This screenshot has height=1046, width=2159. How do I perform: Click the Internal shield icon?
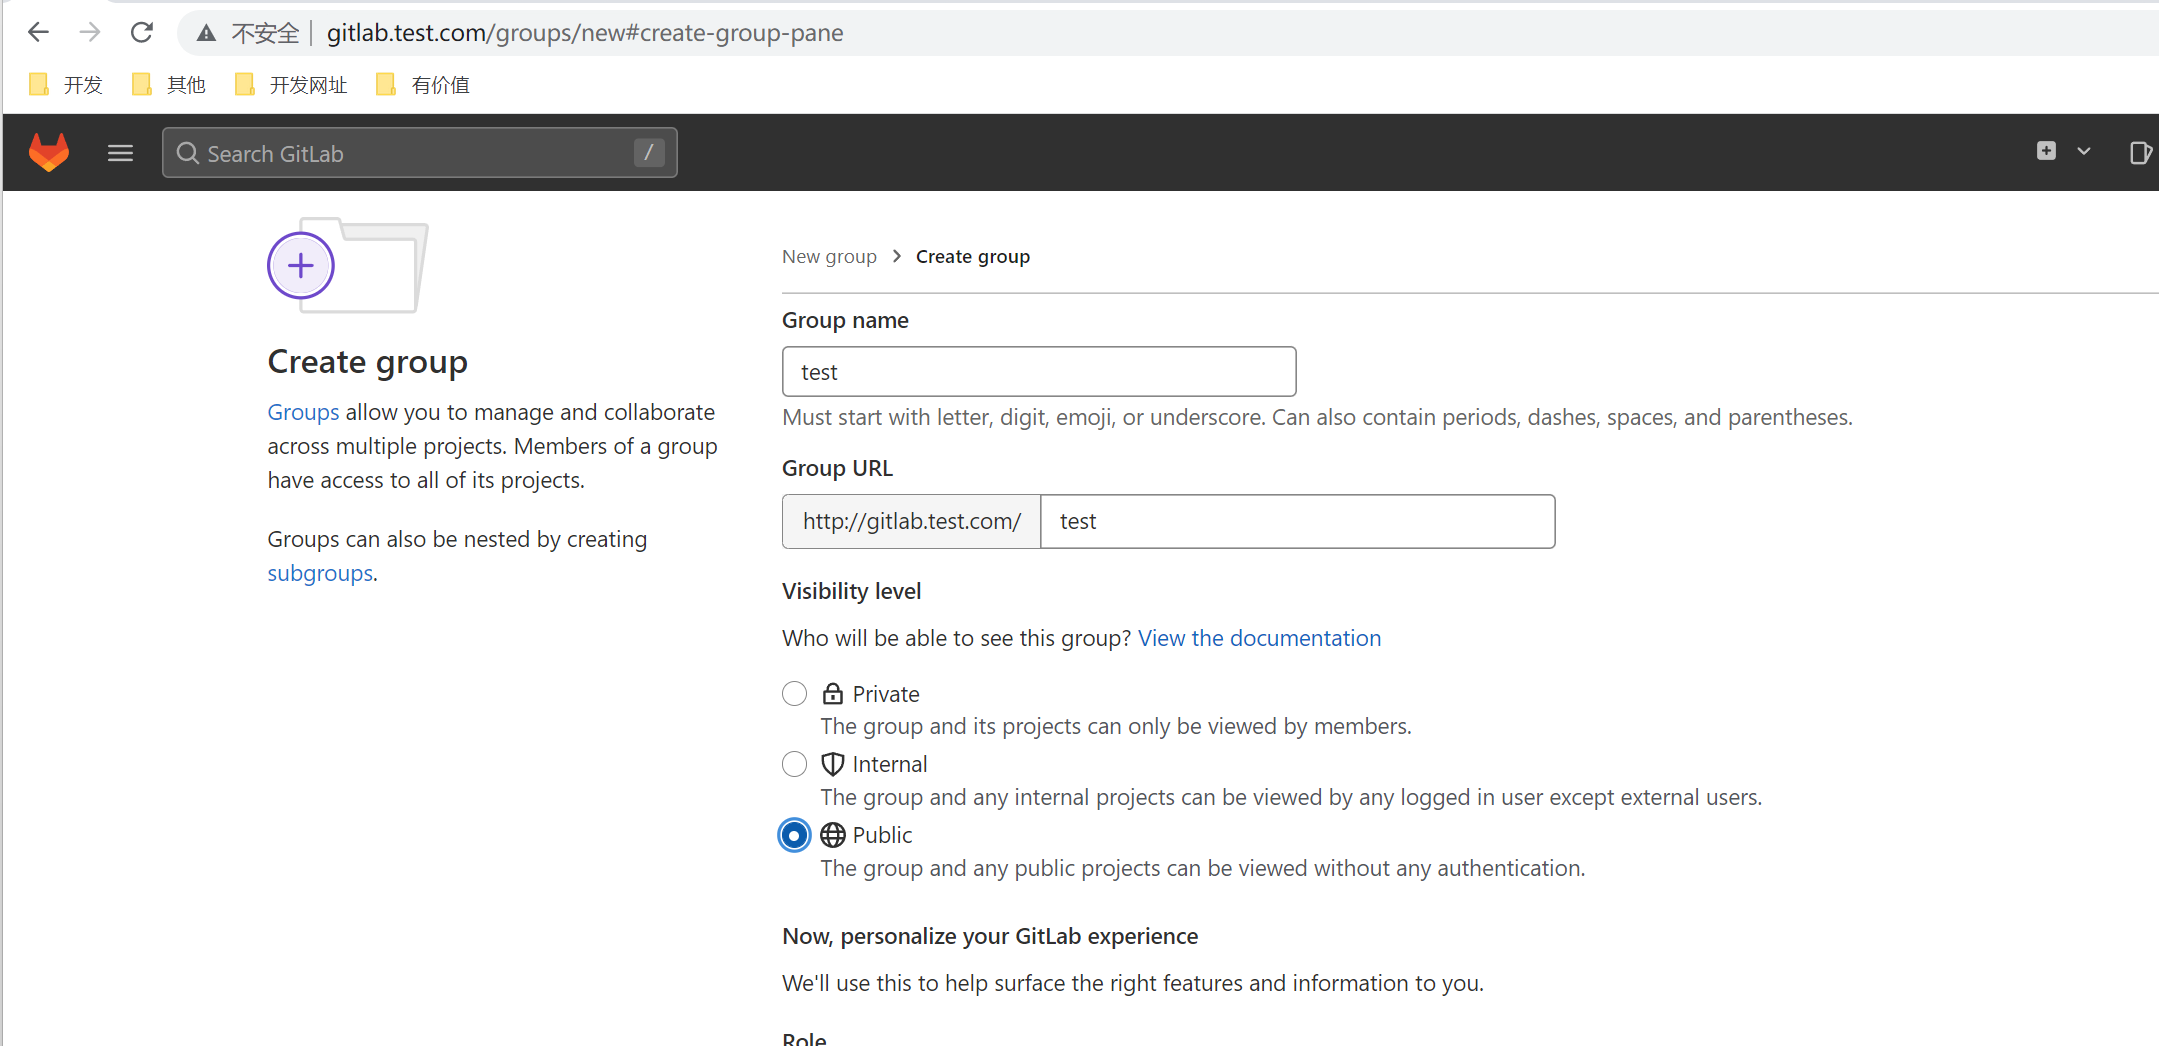point(833,764)
